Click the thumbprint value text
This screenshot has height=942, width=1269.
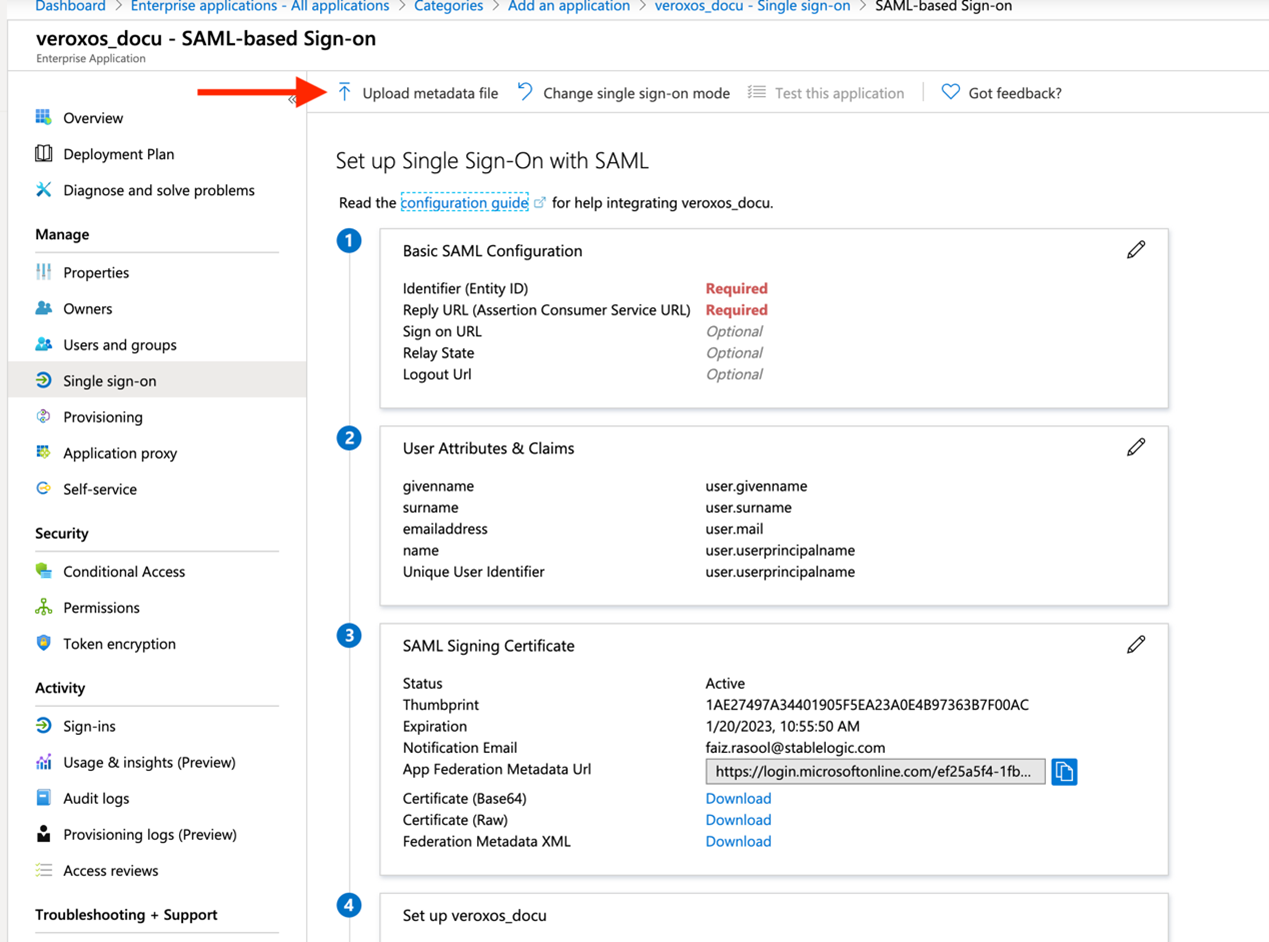click(867, 705)
